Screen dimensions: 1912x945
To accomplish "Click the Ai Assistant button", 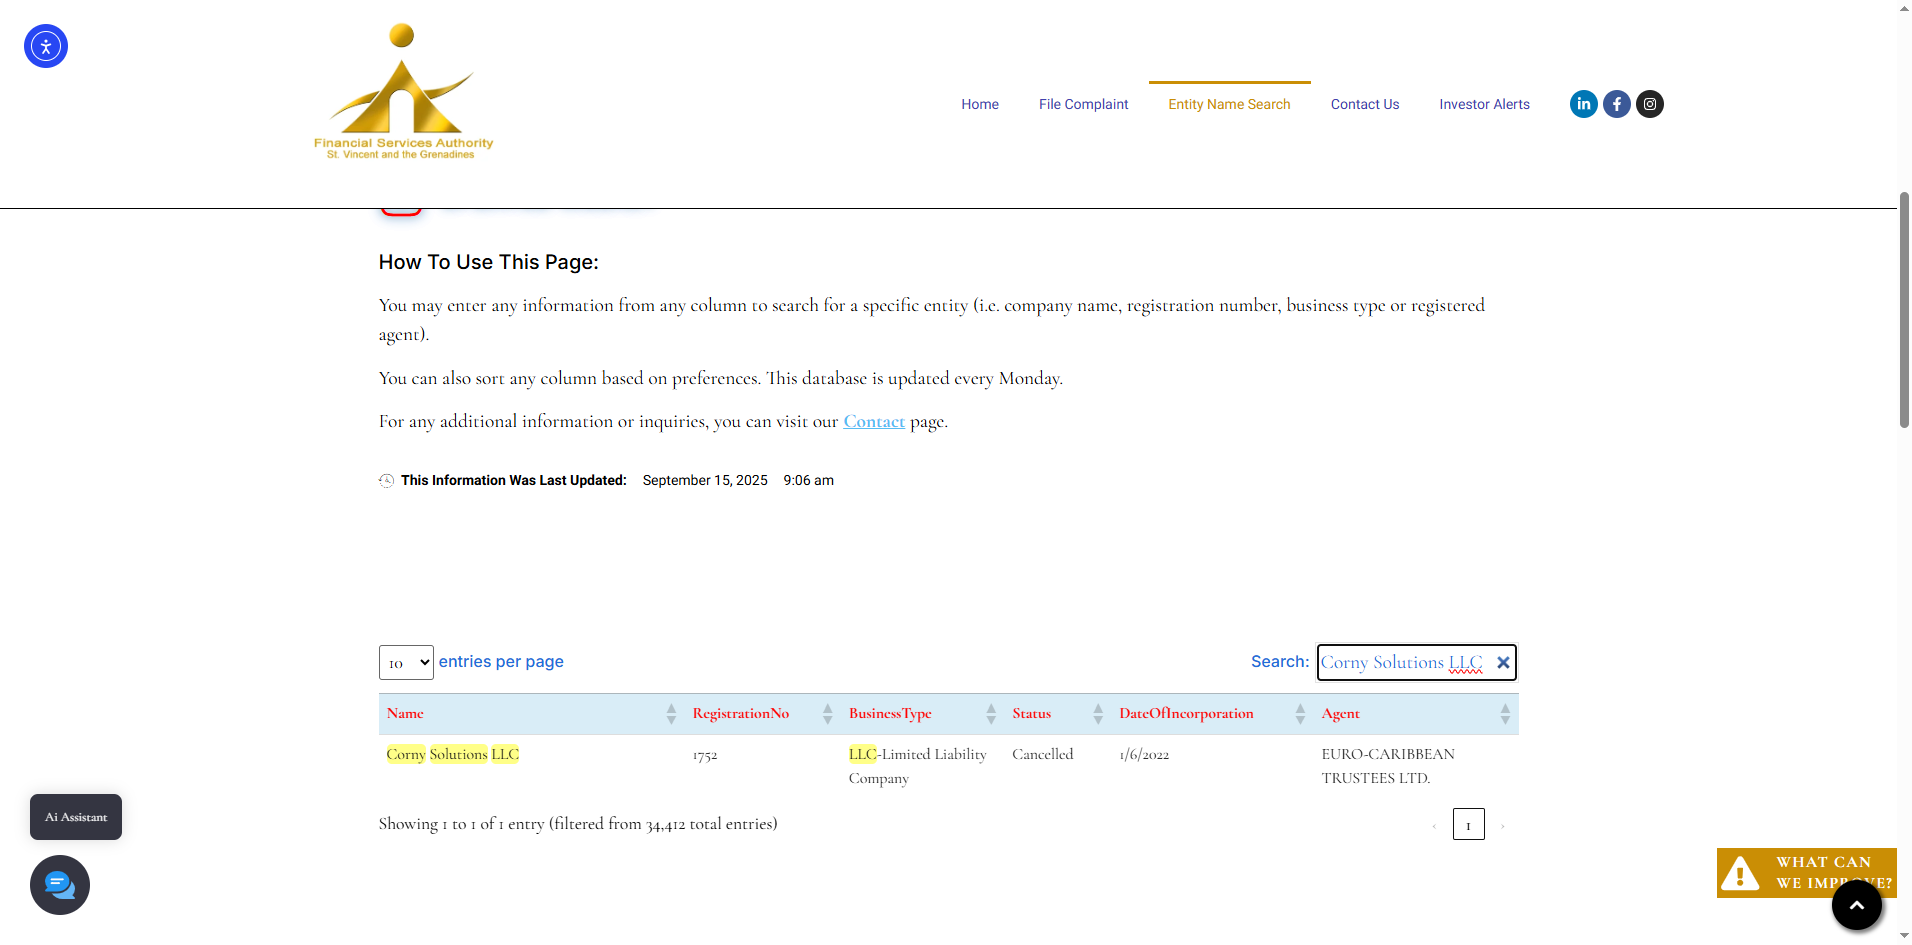I will 76,817.
